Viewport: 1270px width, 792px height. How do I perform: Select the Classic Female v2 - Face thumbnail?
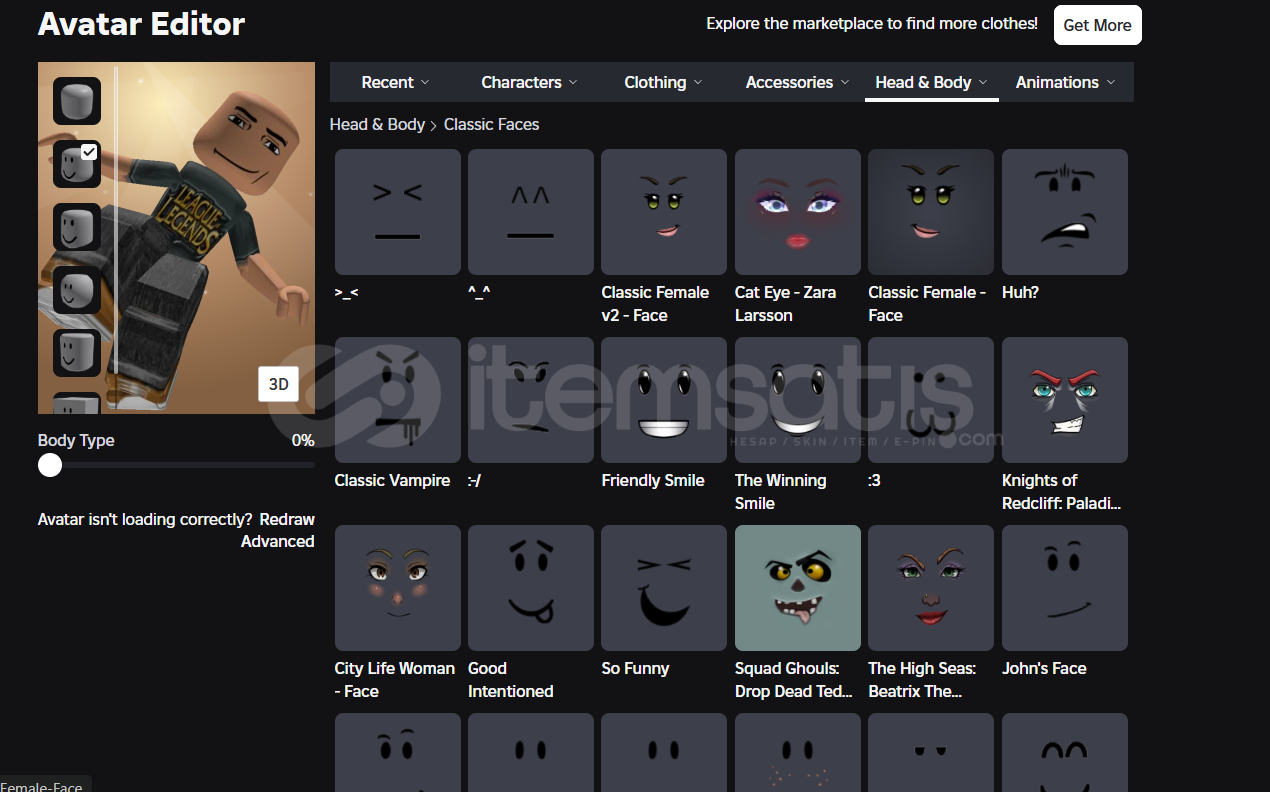coord(664,212)
